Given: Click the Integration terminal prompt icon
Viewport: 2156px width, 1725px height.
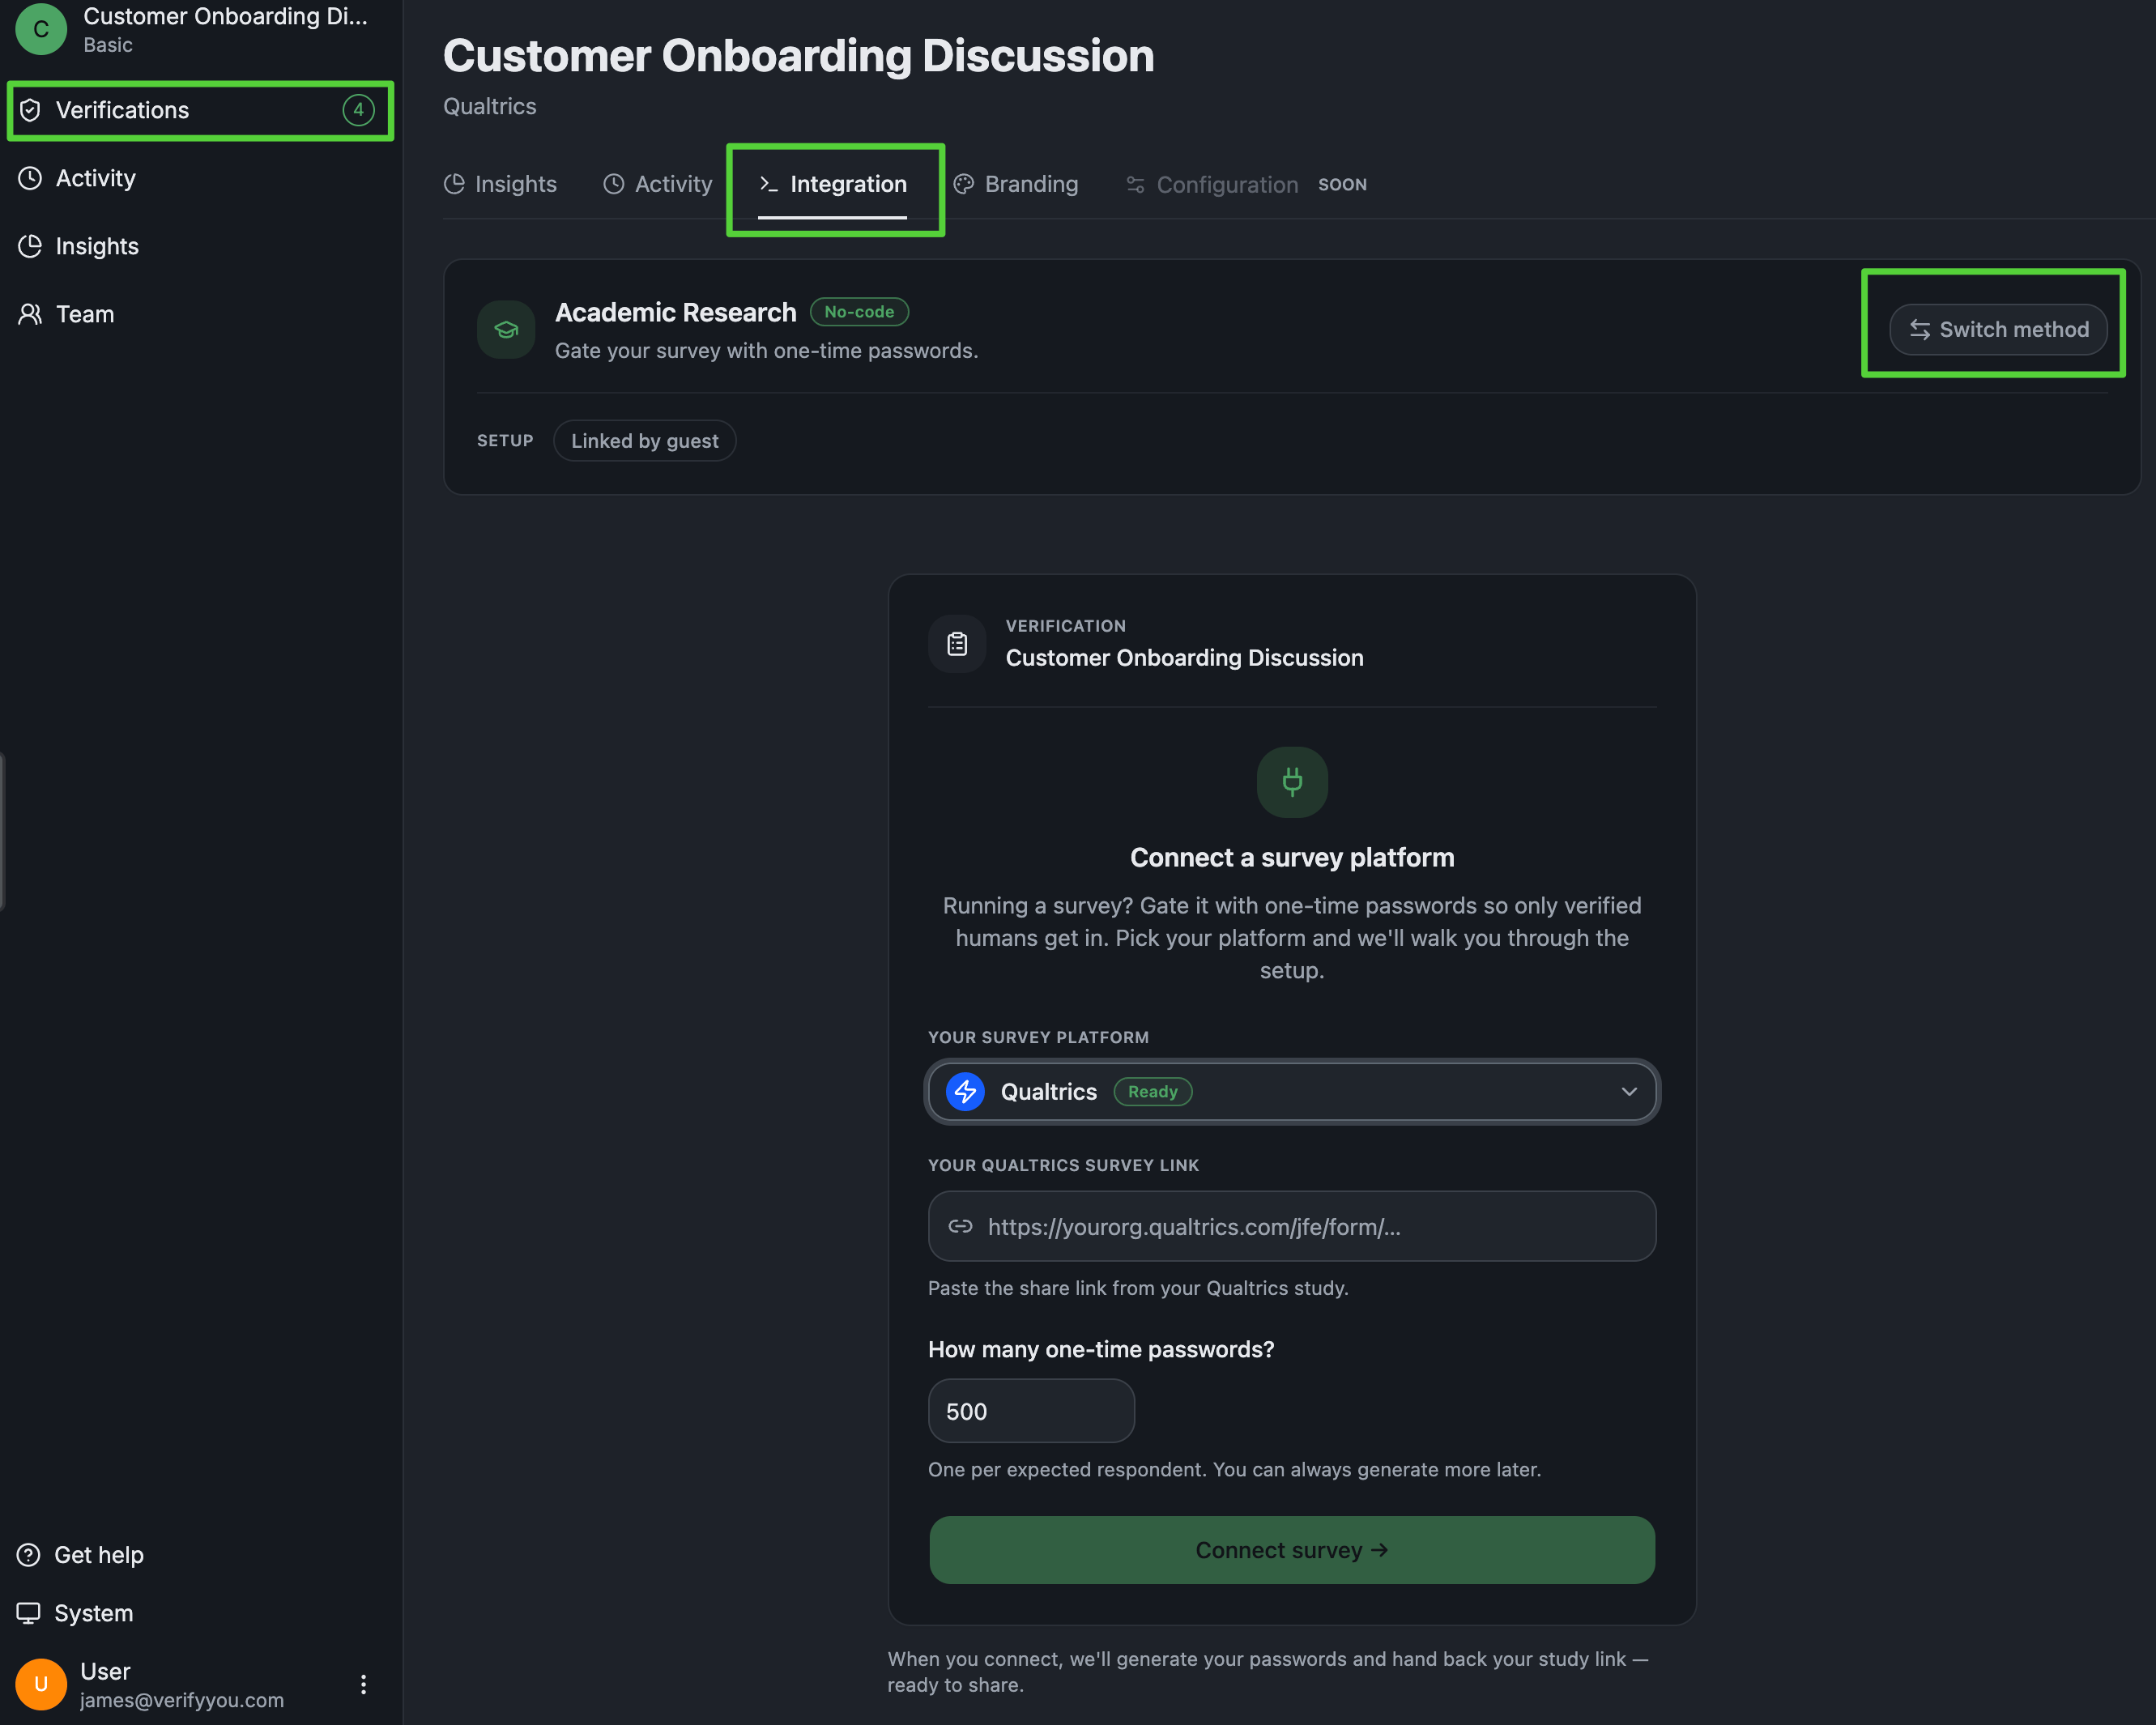Looking at the screenshot, I should [x=768, y=184].
